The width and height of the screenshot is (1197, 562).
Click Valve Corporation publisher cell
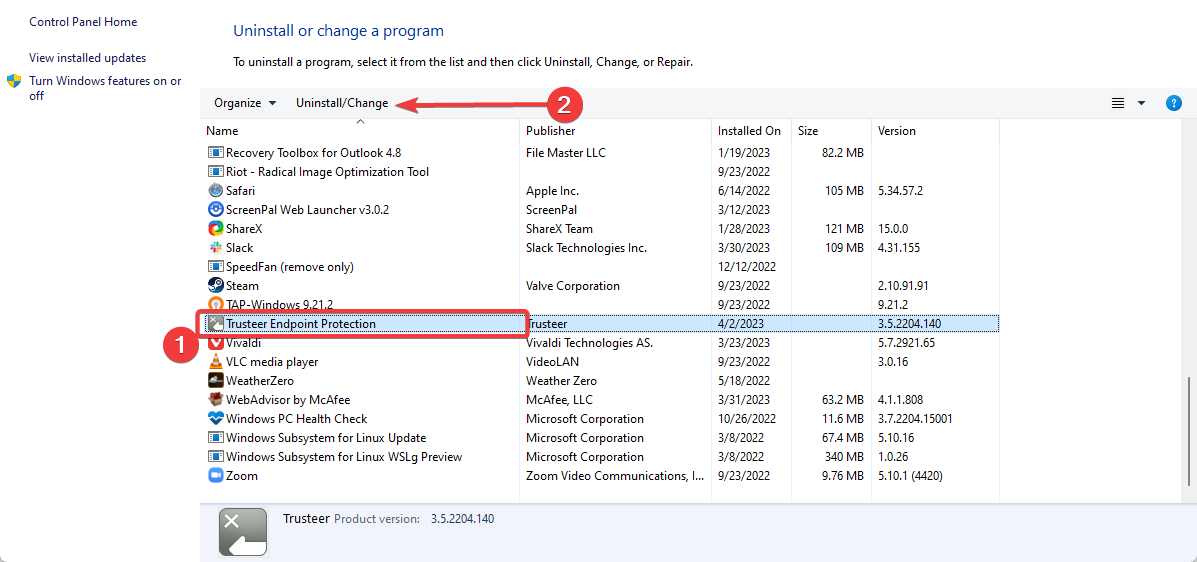573,286
